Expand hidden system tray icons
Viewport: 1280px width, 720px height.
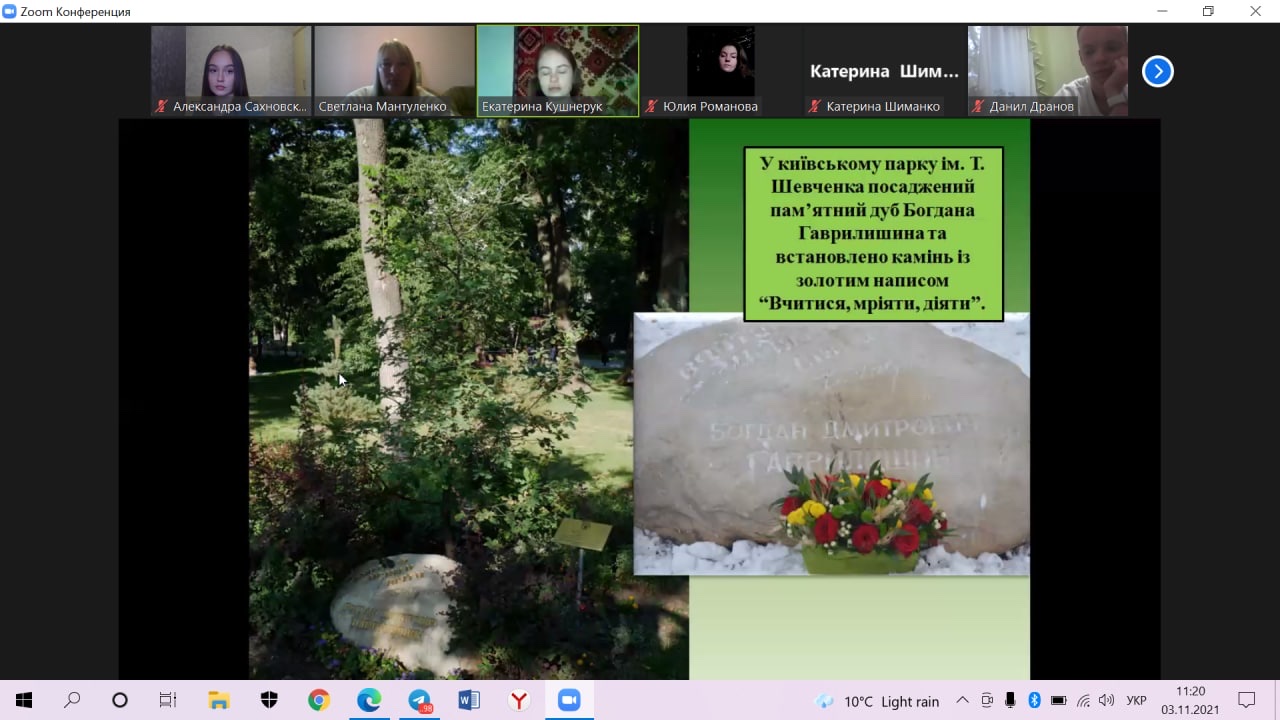[962, 700]
